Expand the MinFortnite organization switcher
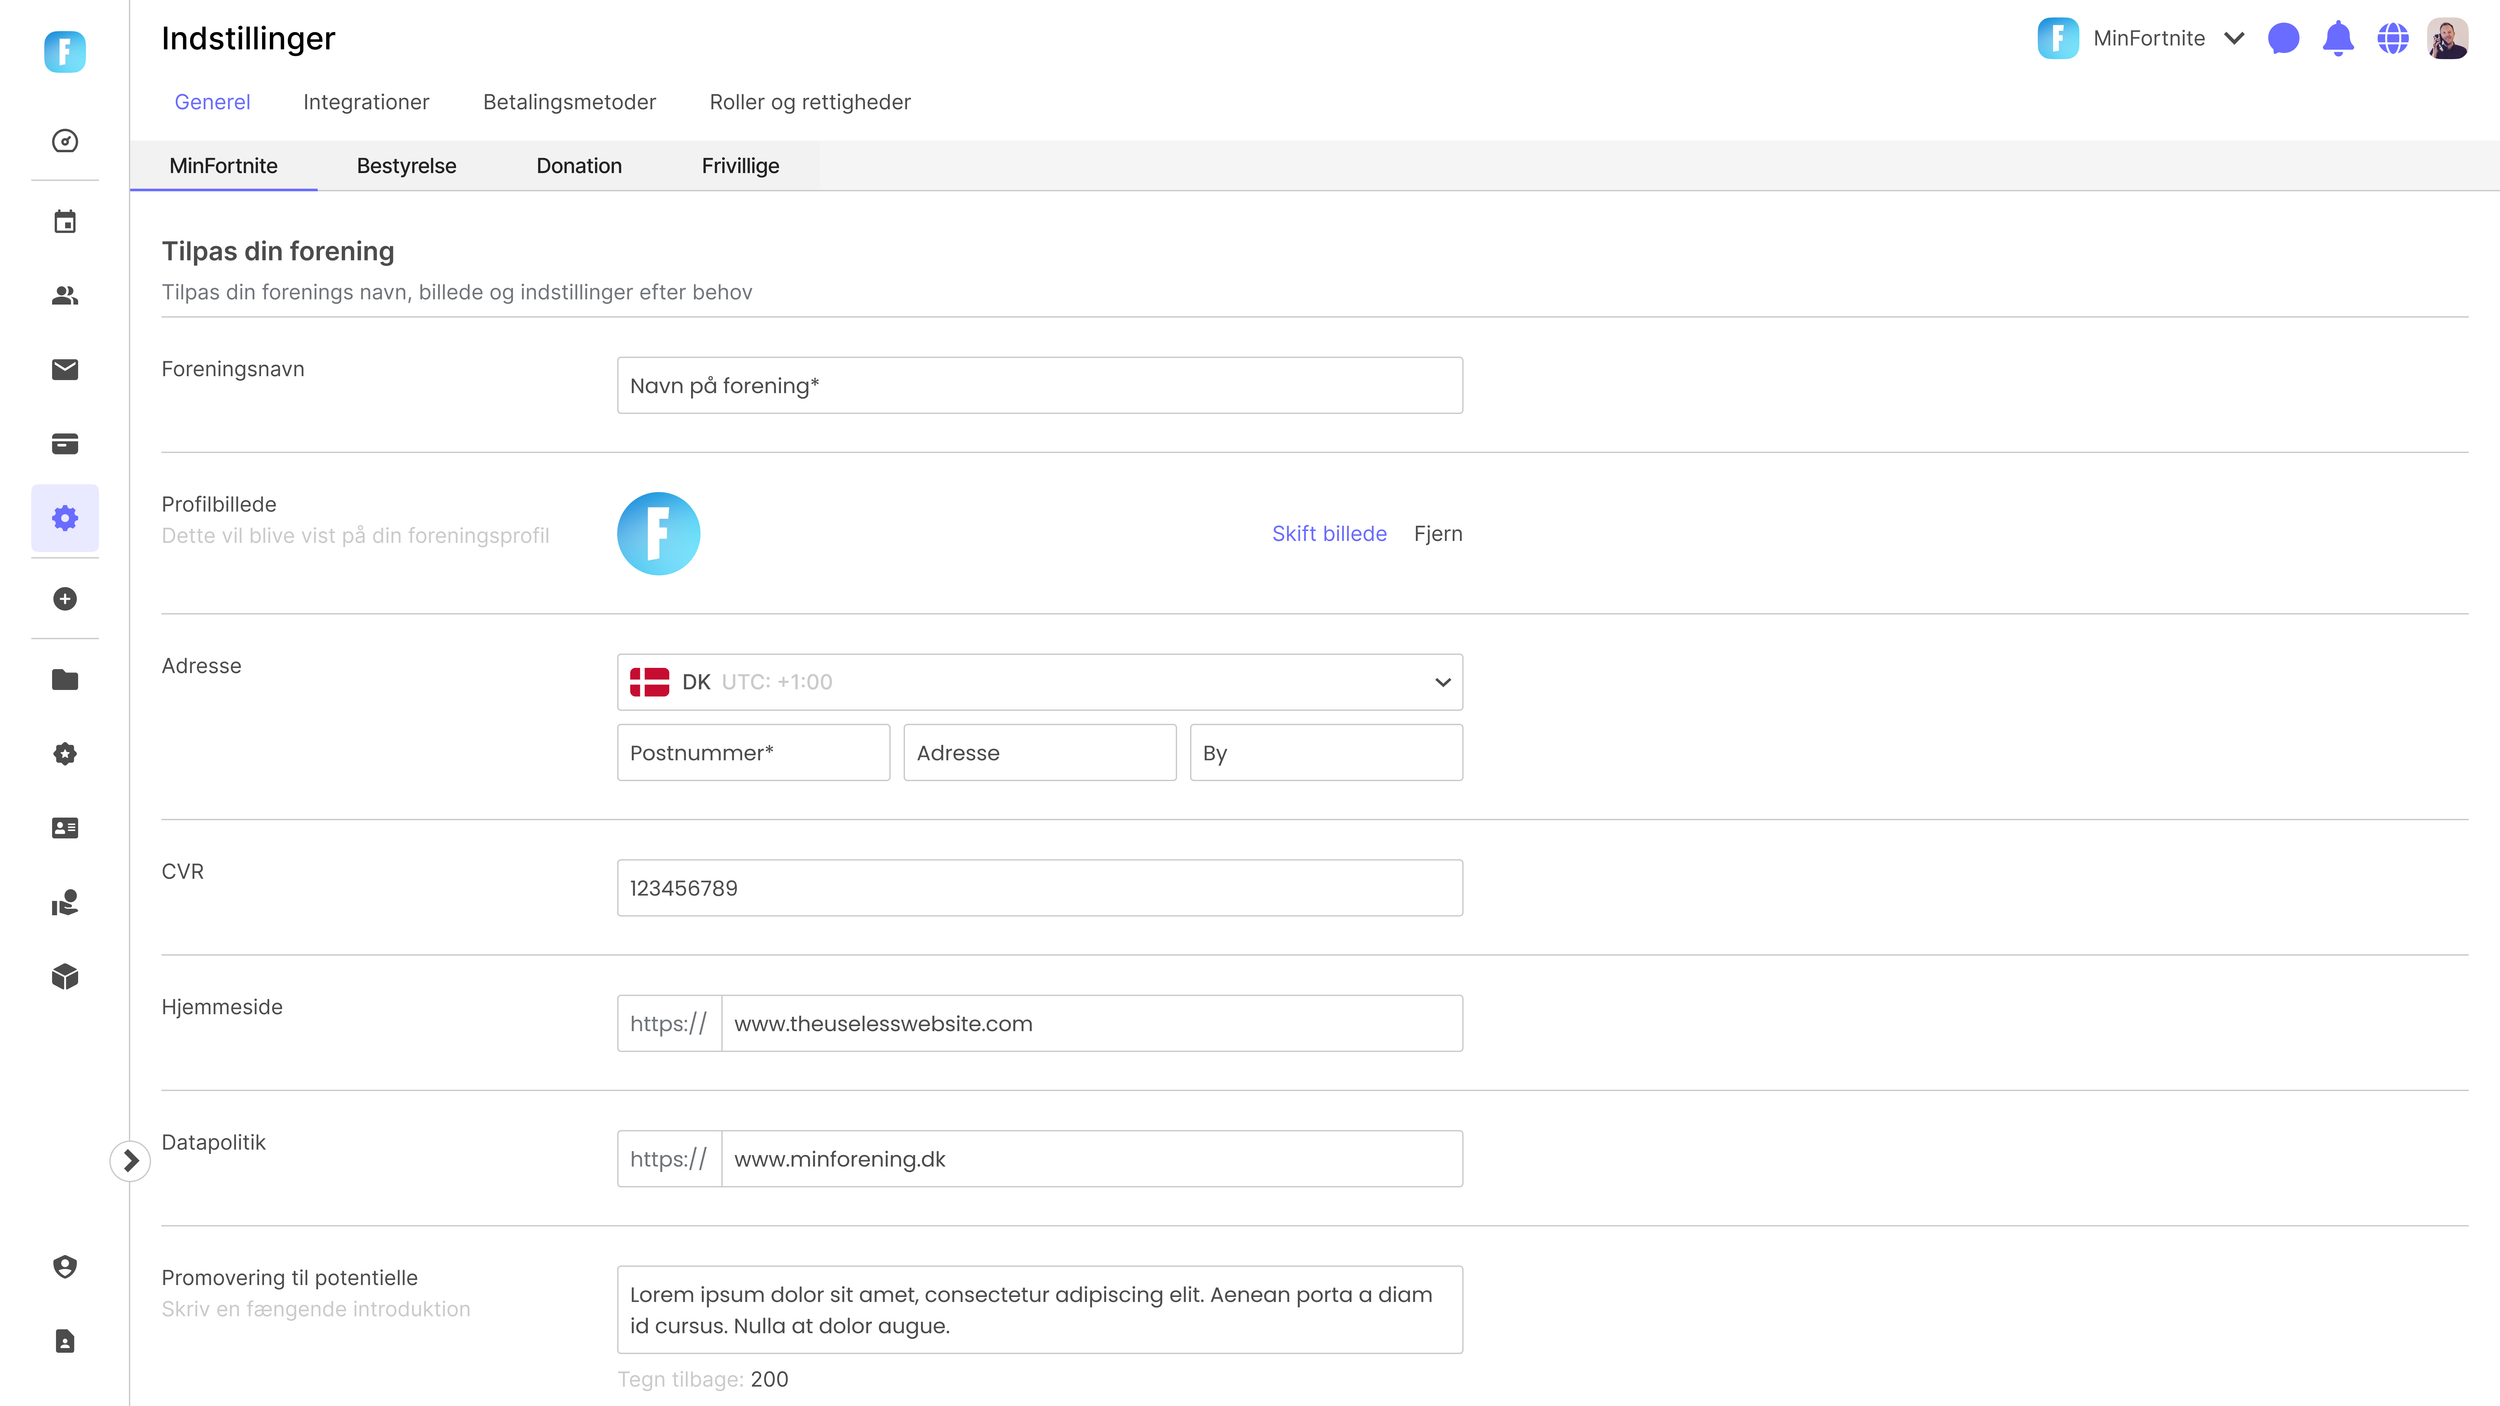 [x=2233, y=39]
